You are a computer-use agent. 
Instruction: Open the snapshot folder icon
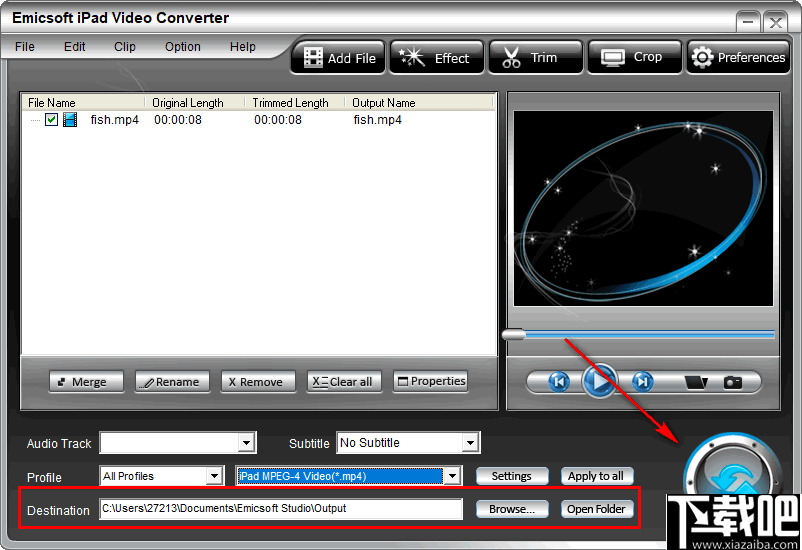coord(696,382)
